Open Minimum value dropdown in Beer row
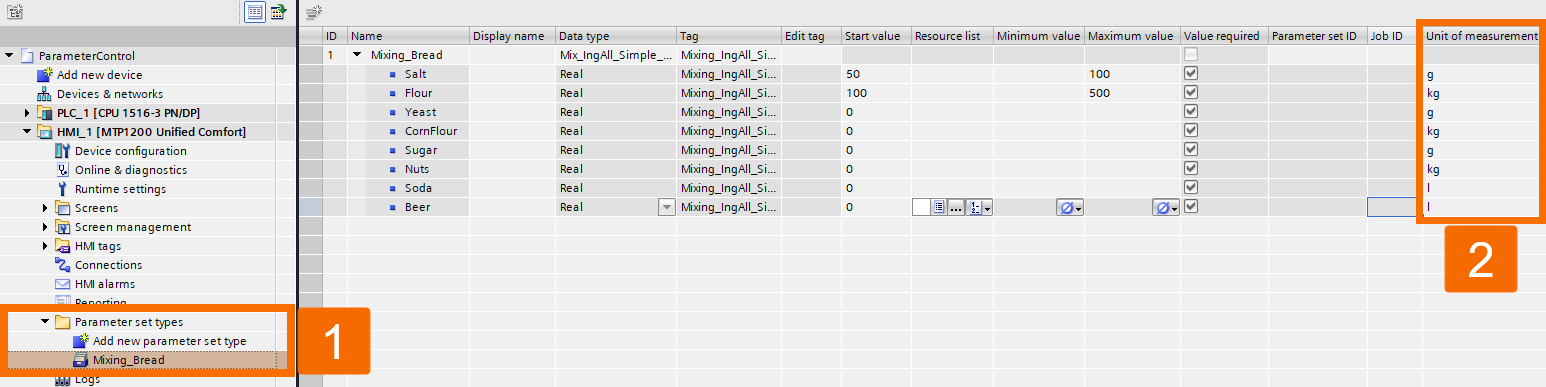 (1071, 207)
